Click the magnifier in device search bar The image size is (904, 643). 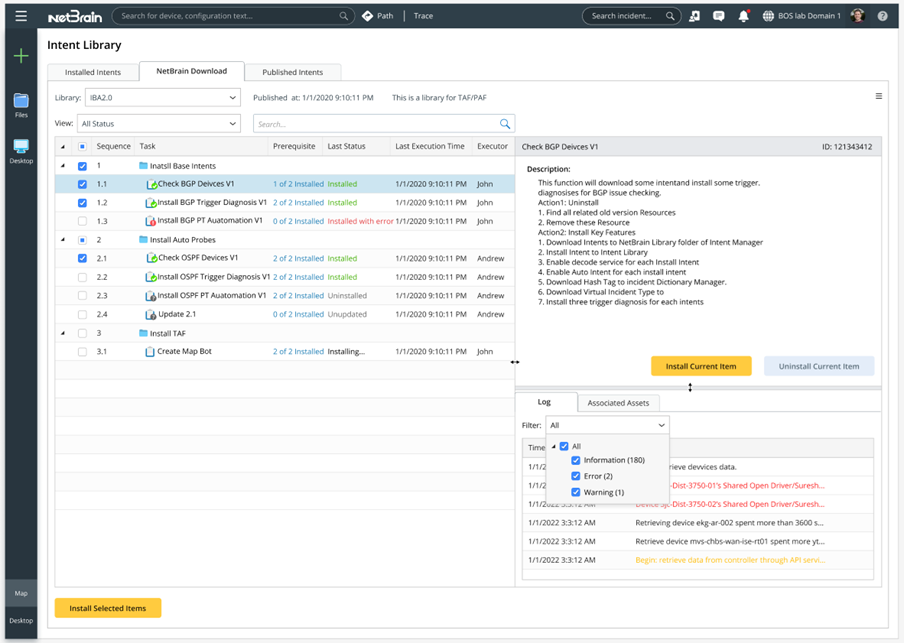tap(344, 16)
